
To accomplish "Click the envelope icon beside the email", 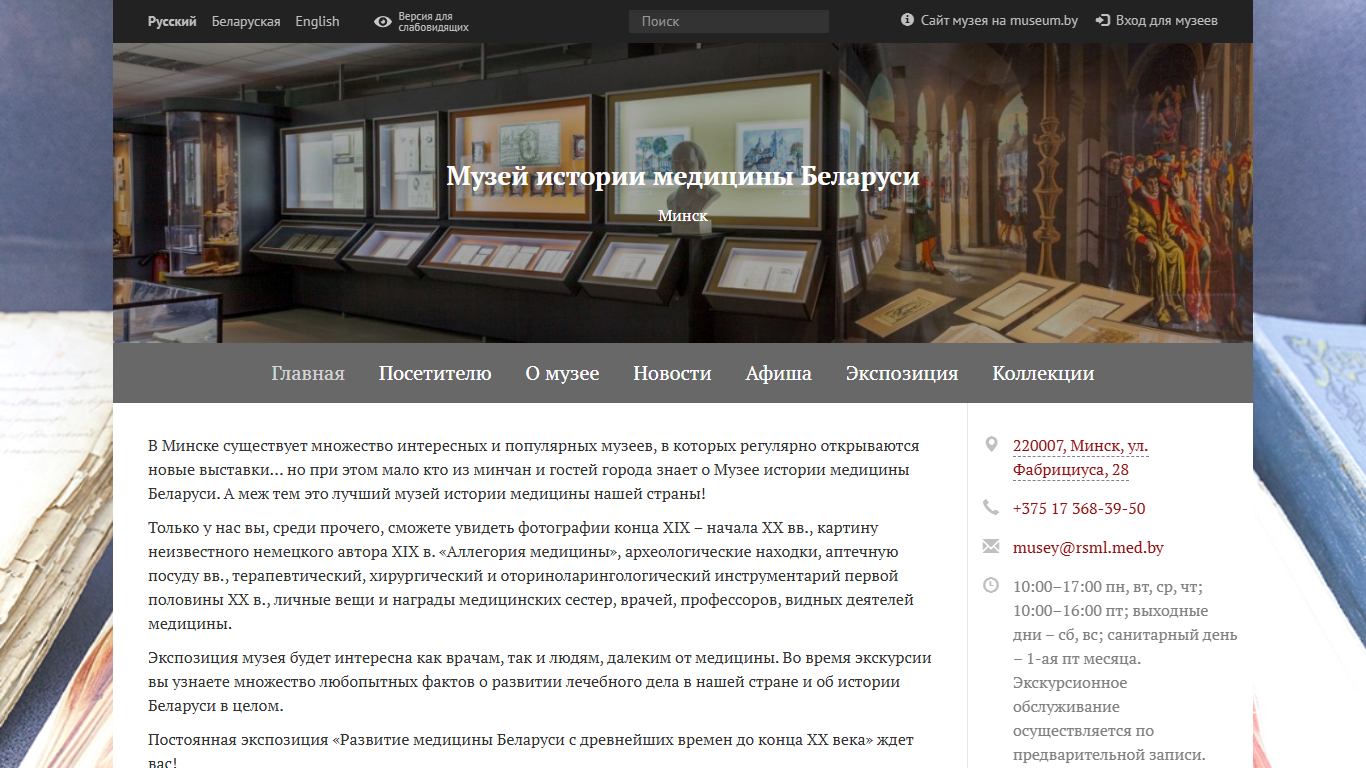I will 991,546.
